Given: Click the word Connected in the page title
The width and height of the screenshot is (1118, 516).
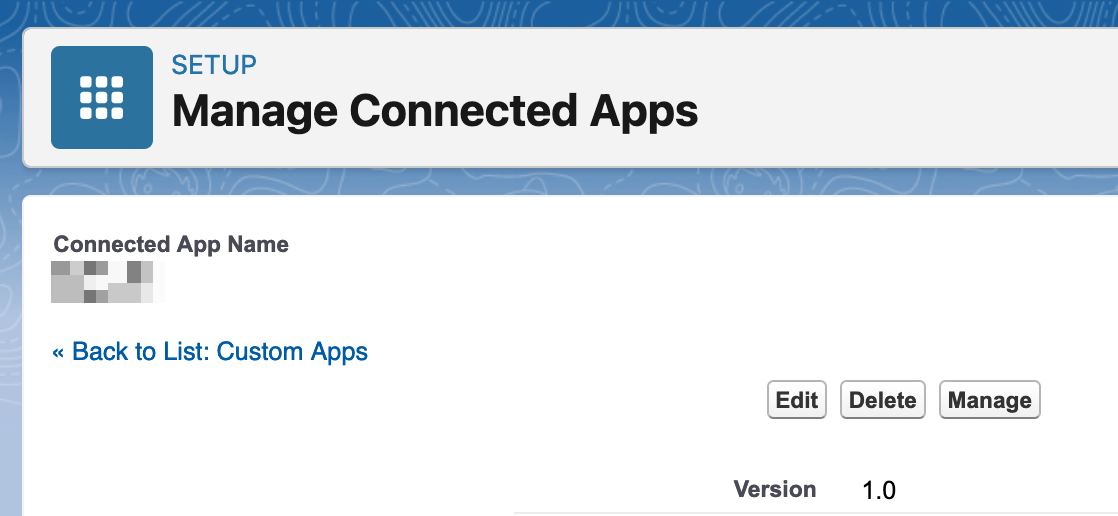Looking at the screenshot, I should (x=459, y=110).
